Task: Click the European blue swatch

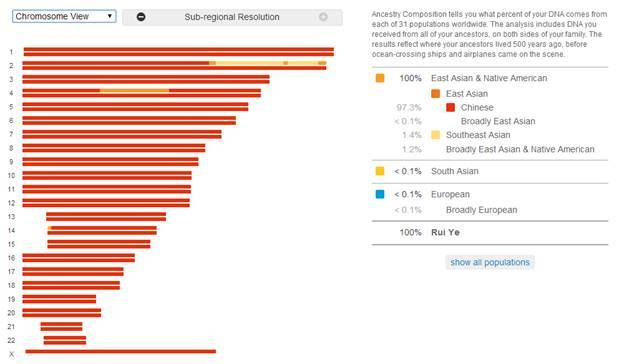Action: point(380,194)
